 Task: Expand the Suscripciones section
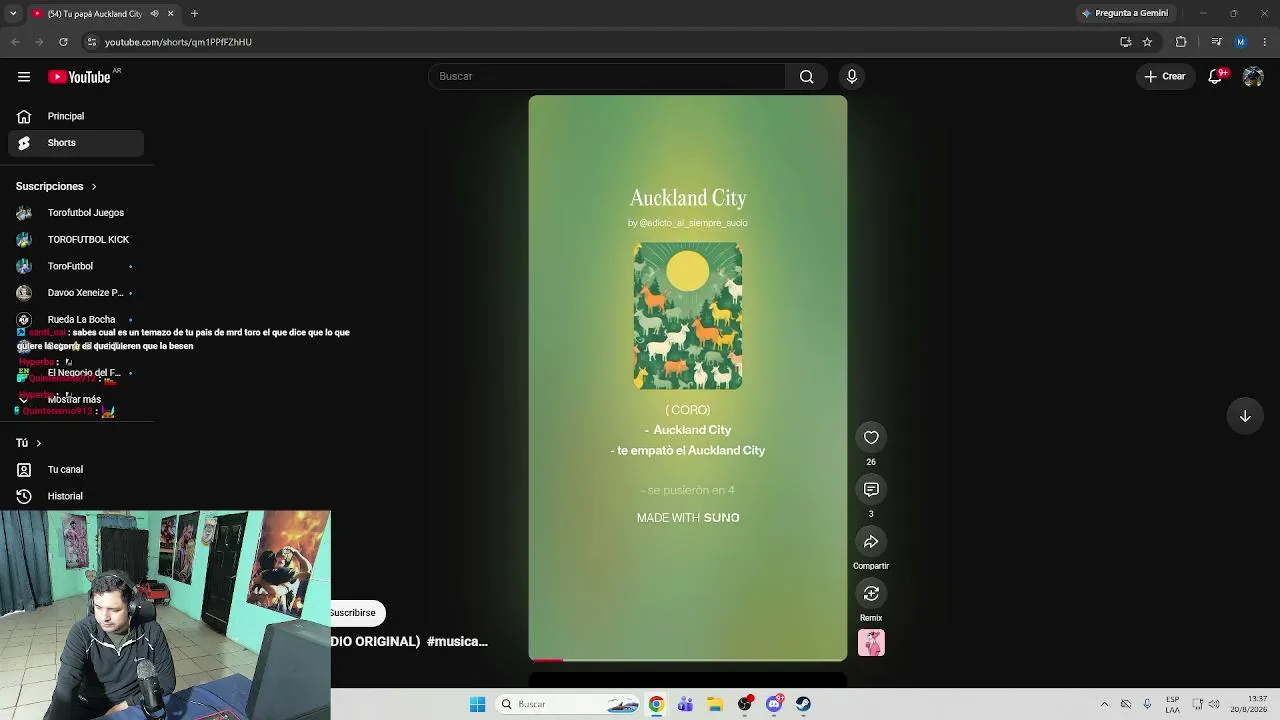(56, 186)
